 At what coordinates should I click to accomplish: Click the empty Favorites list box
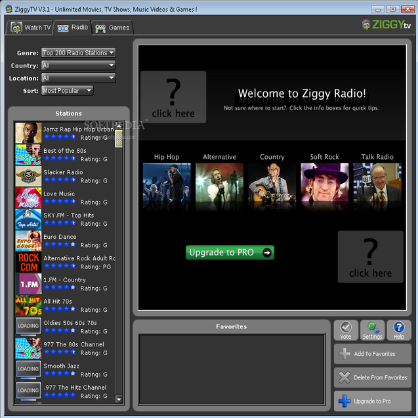pos(232,369)
